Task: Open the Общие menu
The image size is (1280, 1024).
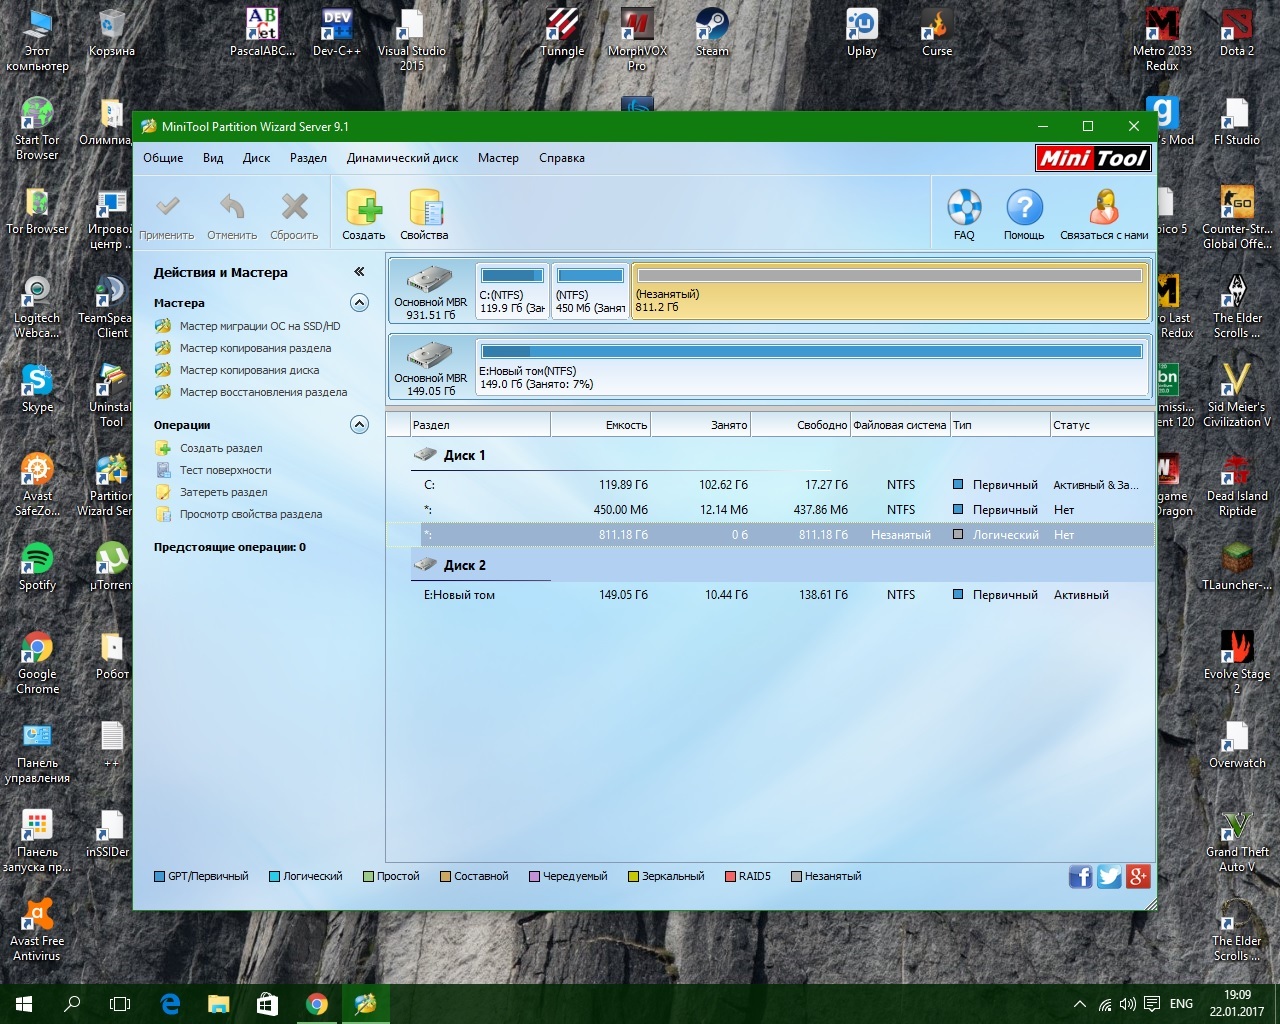Action: point(163,158)
